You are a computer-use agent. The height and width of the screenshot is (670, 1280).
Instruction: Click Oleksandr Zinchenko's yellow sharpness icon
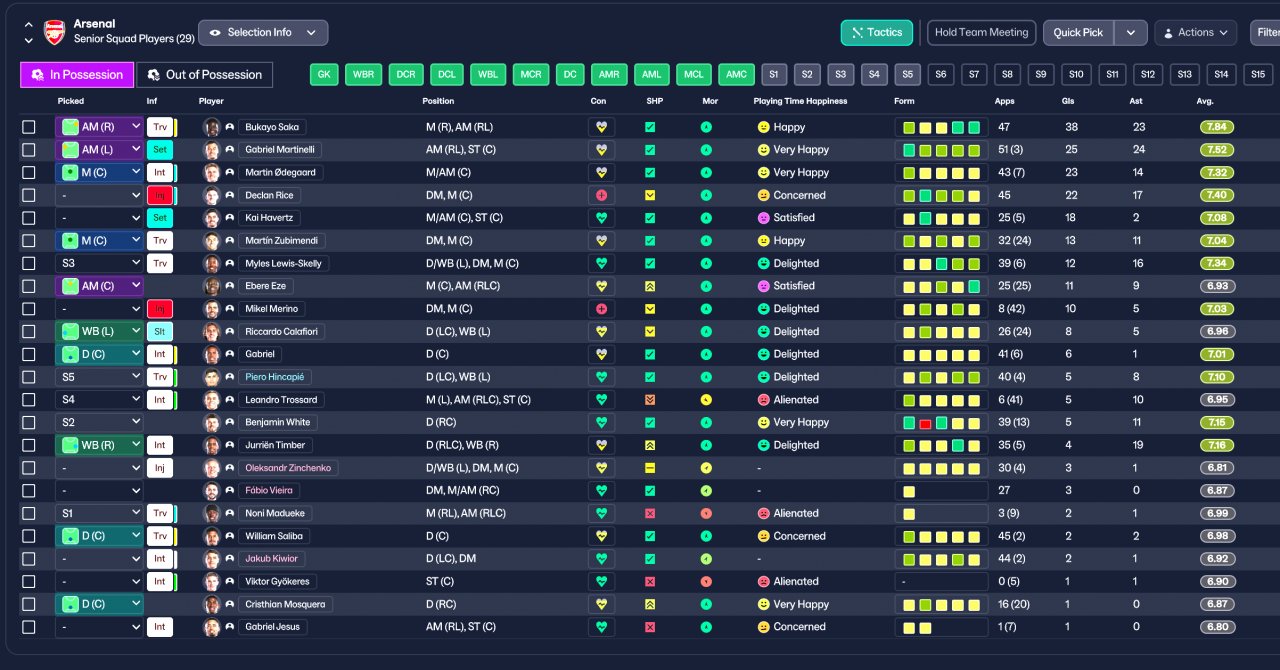coord(650,468)
